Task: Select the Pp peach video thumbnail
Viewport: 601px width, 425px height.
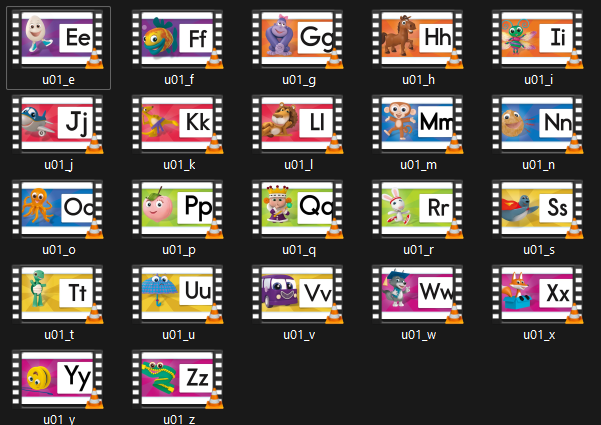Action: coord(177,209)
